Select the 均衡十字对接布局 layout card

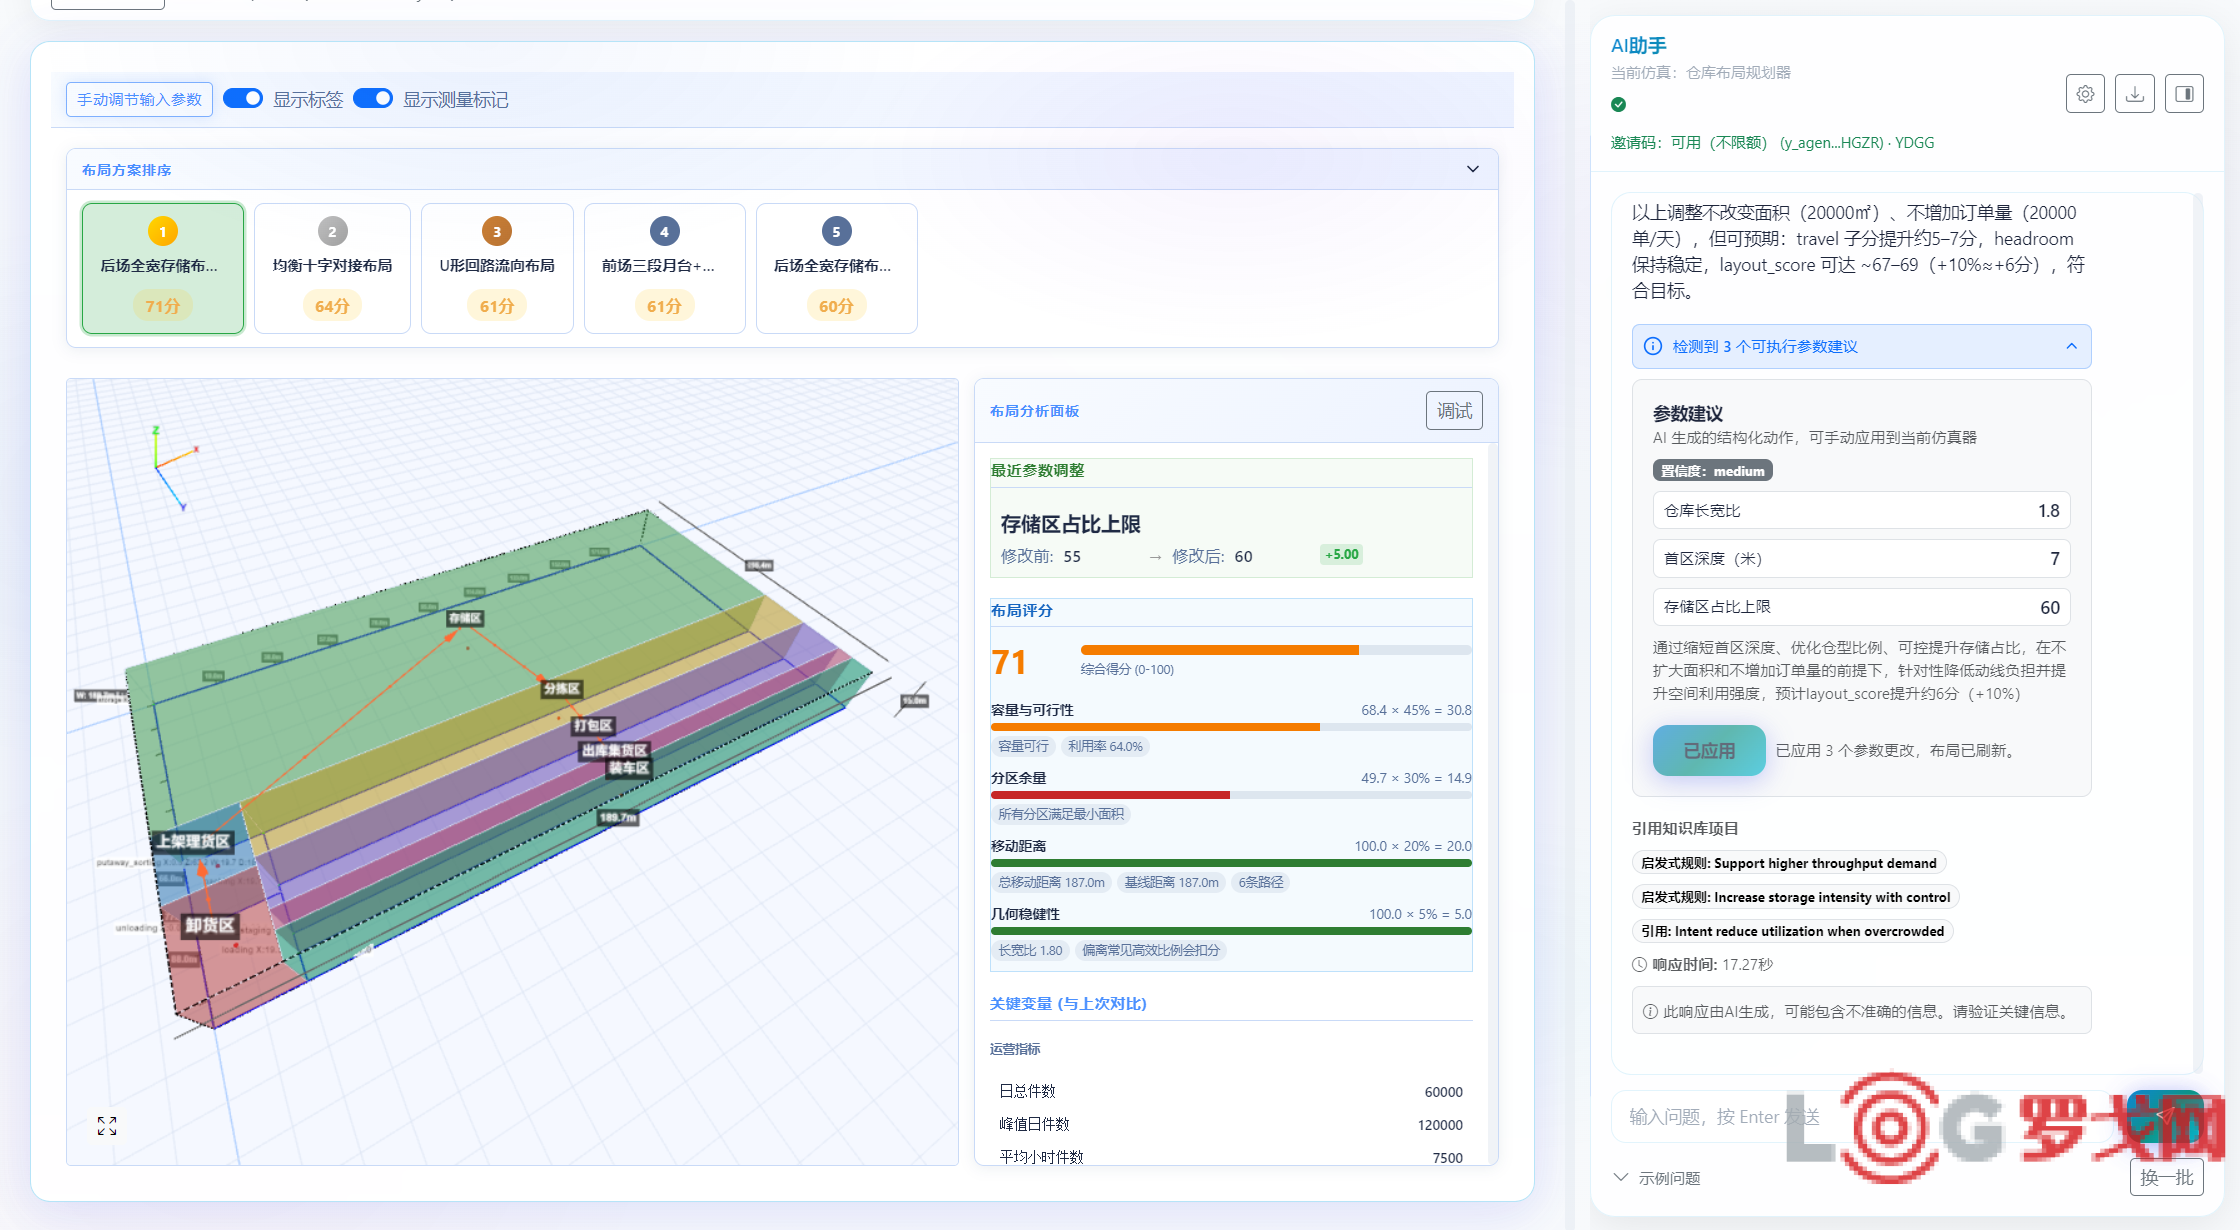(x=332, y=268)
